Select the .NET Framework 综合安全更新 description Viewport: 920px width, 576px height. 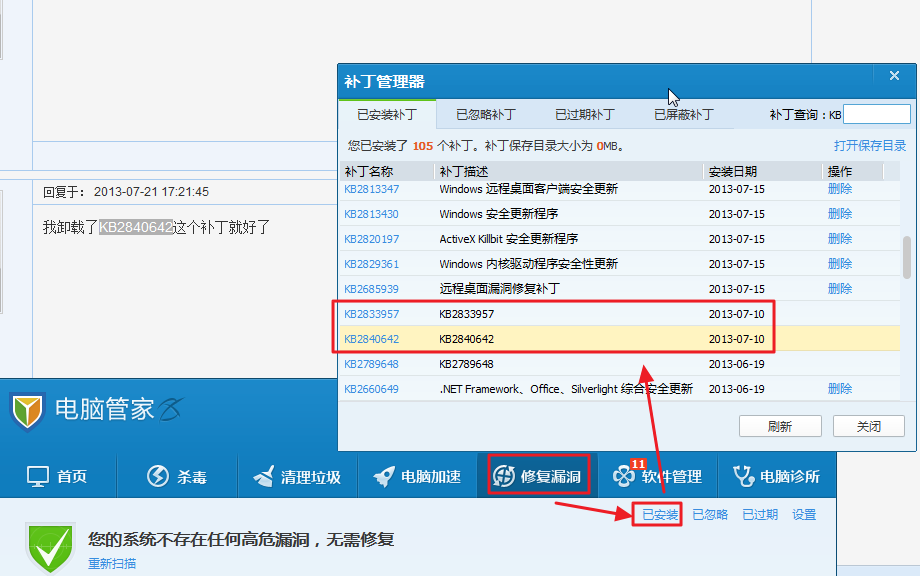[x=566, y=389]
